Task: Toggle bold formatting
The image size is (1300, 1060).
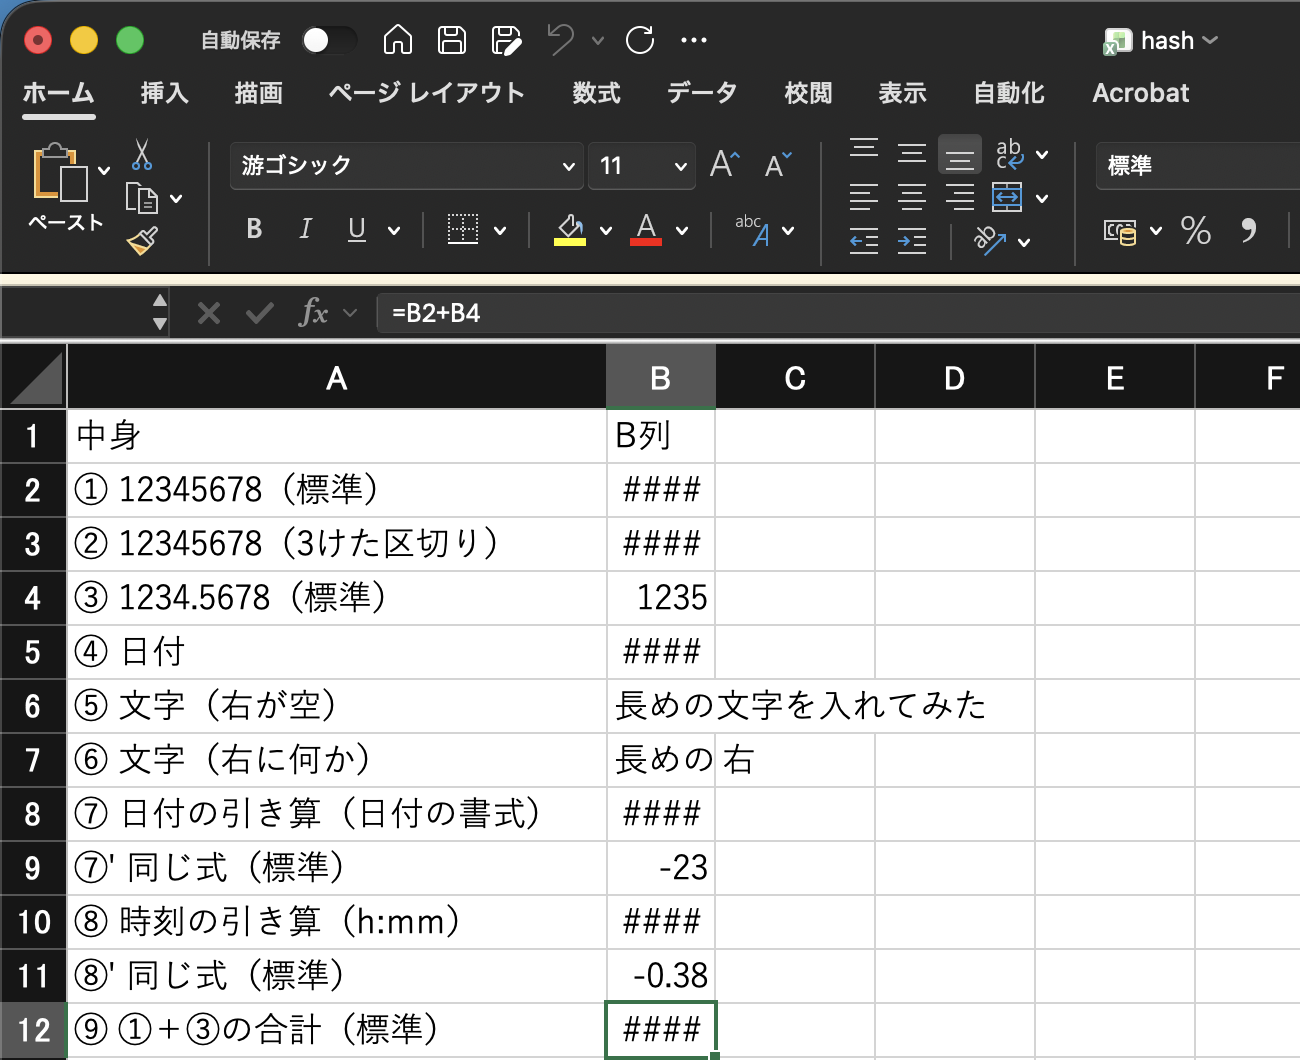Action: tap(254, 229)
